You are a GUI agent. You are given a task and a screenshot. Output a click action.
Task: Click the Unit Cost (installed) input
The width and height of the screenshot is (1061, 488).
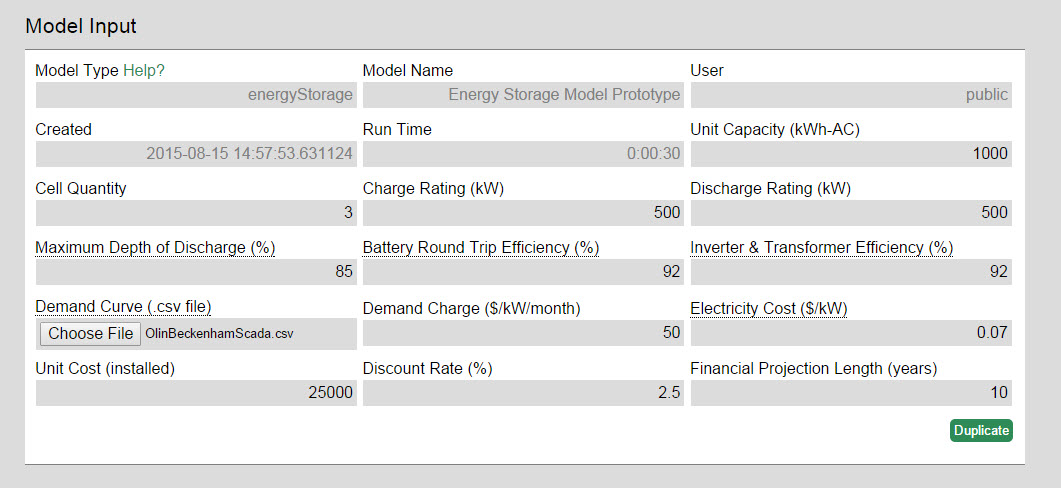tap(196, 393)
